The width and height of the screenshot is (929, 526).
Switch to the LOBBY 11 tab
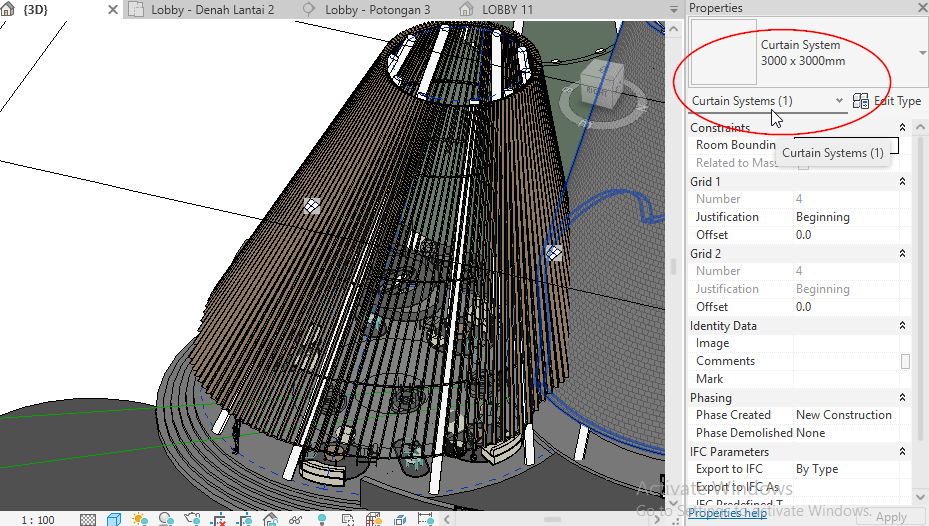507,9
